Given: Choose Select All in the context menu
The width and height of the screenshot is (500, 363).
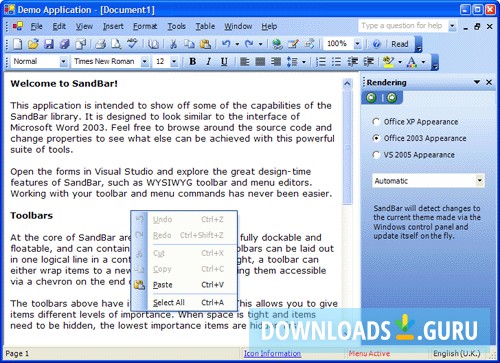Looking at the screenshot, I should (184, 302).
